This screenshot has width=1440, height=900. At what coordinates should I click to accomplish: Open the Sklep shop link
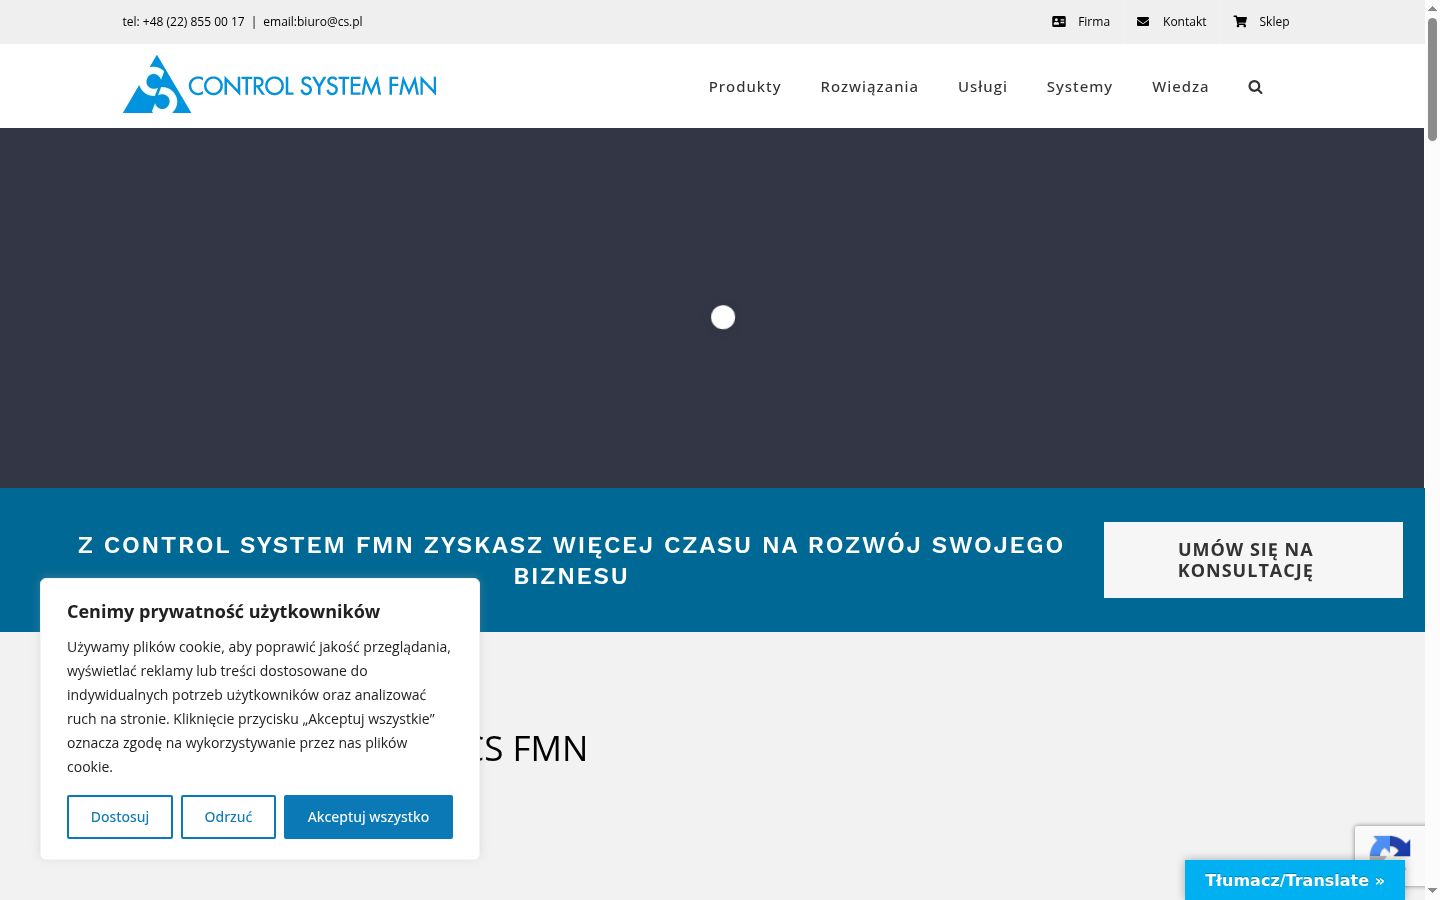(x=1274, y=21)
